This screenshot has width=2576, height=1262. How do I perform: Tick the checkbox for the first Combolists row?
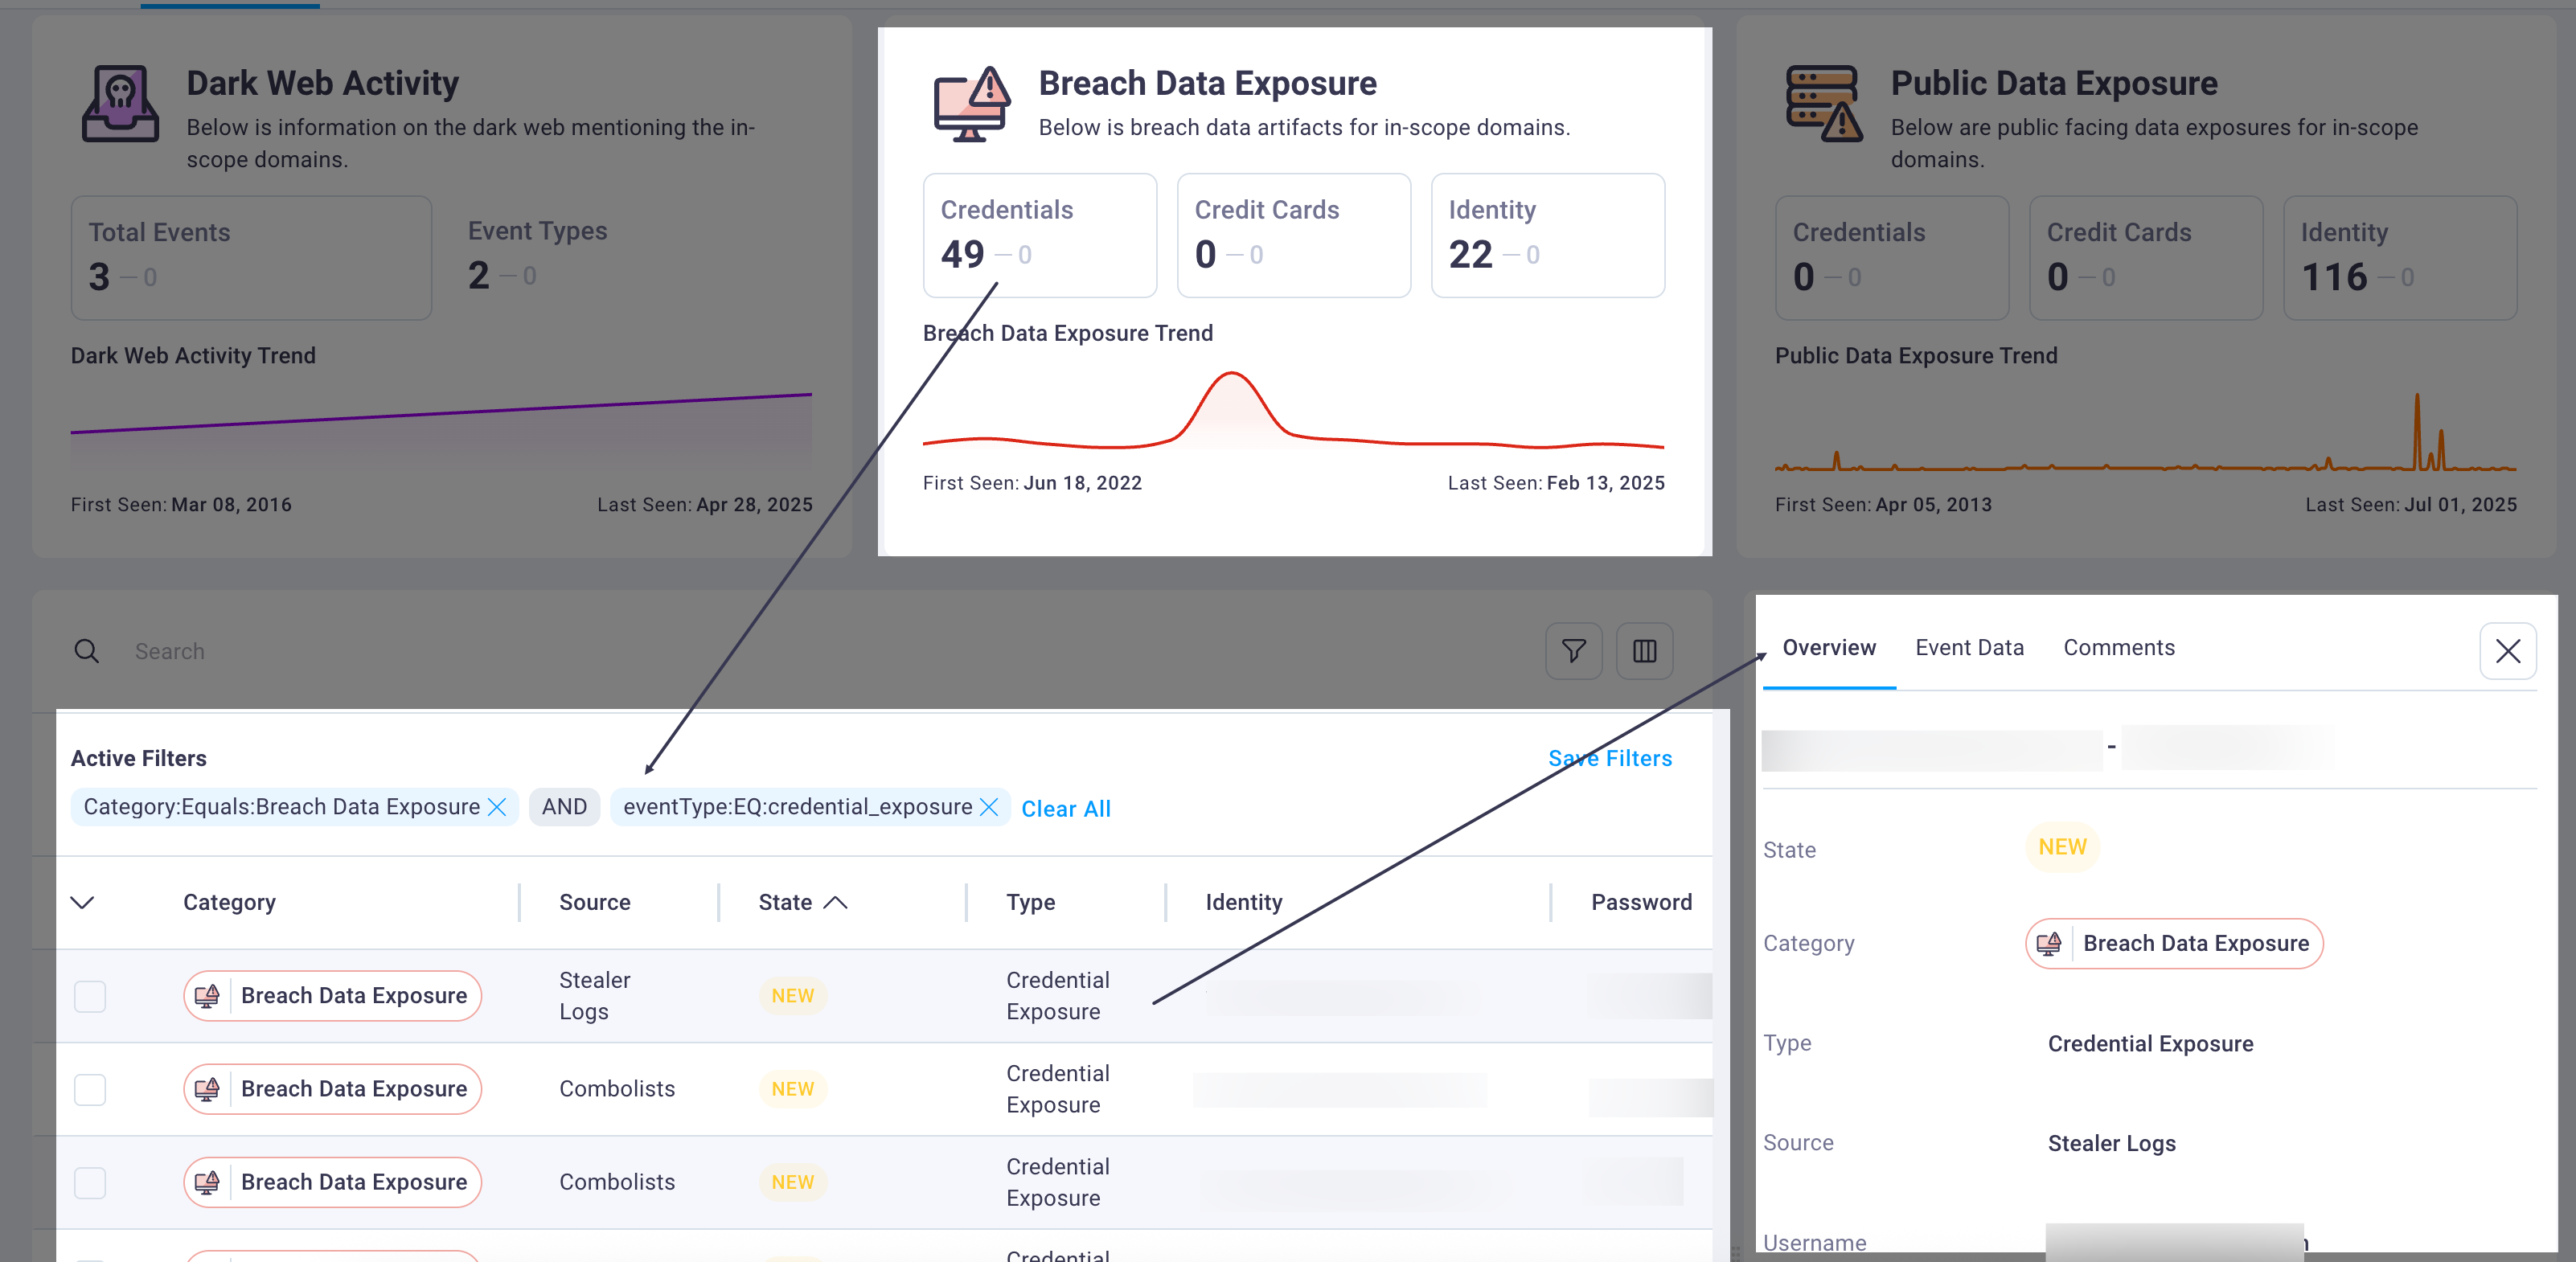[90, 1089]
